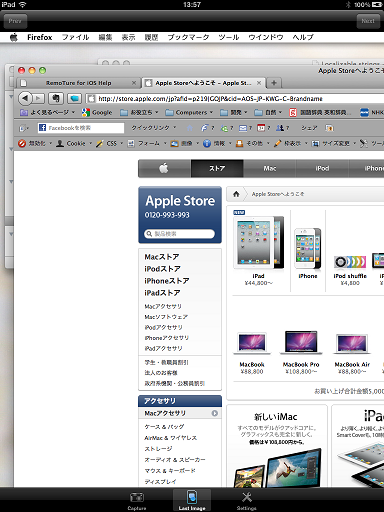This screenshot has height=512, width=384.
Task: Open the Macストア sidebar link
Action: (162, 257)
